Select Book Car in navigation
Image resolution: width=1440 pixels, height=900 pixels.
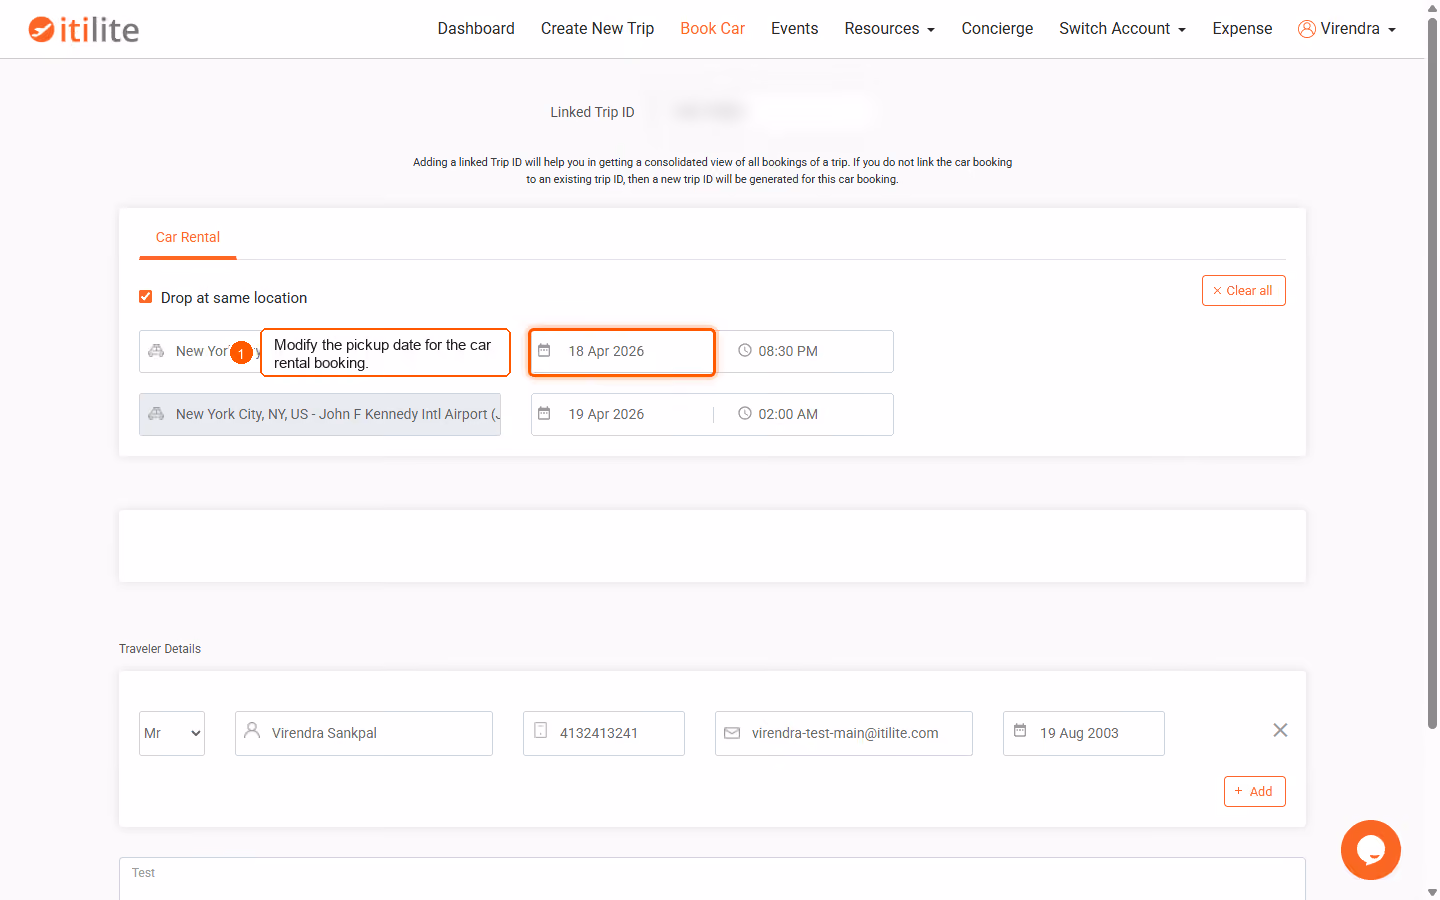point(712,29)
